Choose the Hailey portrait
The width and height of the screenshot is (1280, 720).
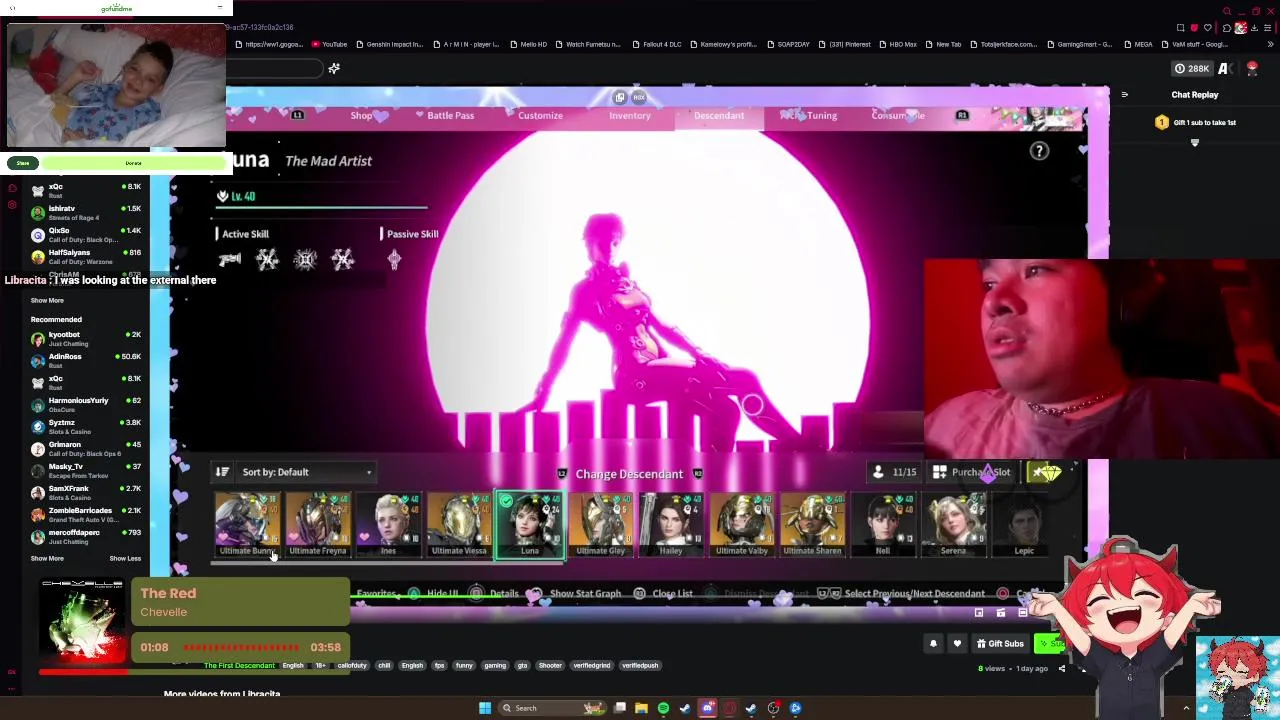671,524
